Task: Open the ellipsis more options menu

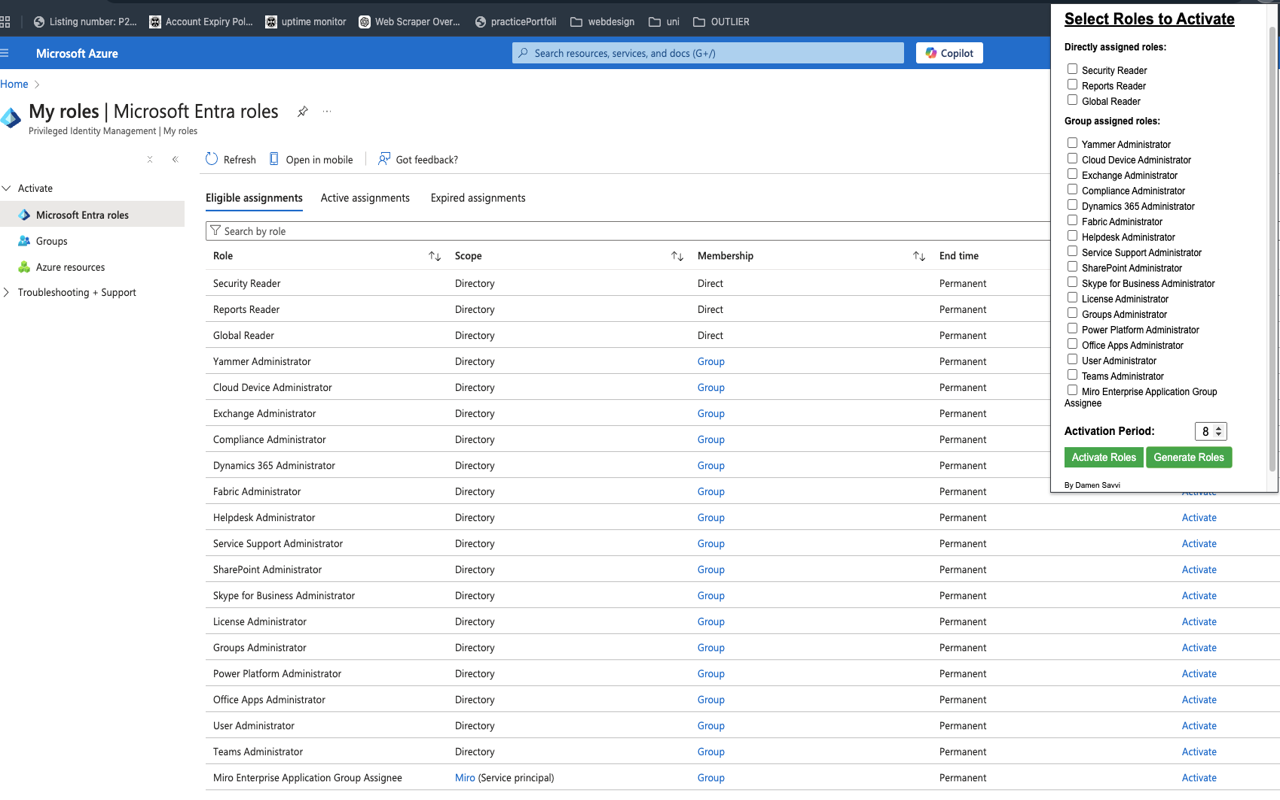Action: tap(327, 112)
